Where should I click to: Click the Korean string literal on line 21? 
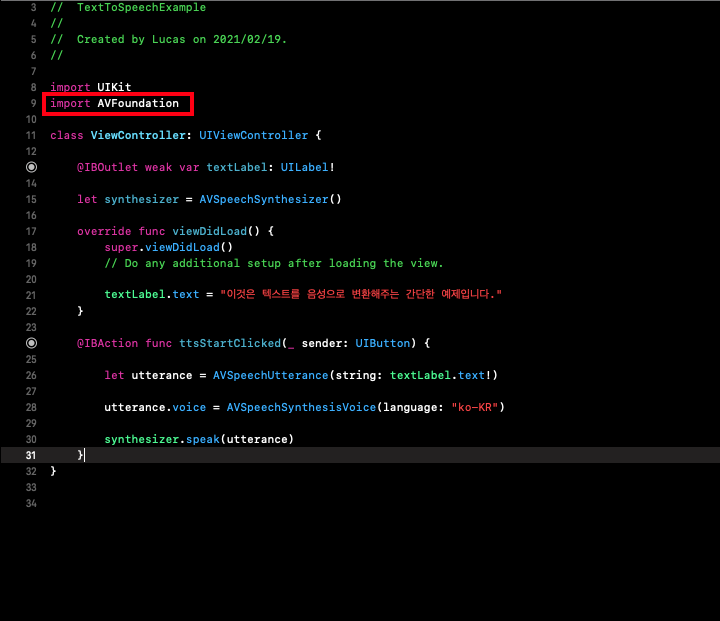point(361,294)
